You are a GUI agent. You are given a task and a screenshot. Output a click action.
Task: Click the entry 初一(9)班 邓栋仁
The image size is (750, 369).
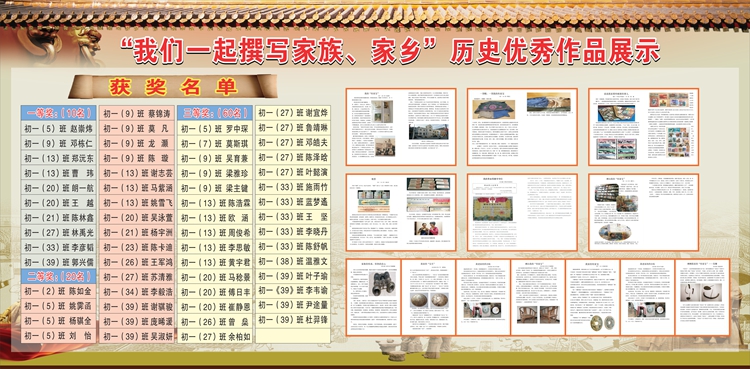point(58,143)
